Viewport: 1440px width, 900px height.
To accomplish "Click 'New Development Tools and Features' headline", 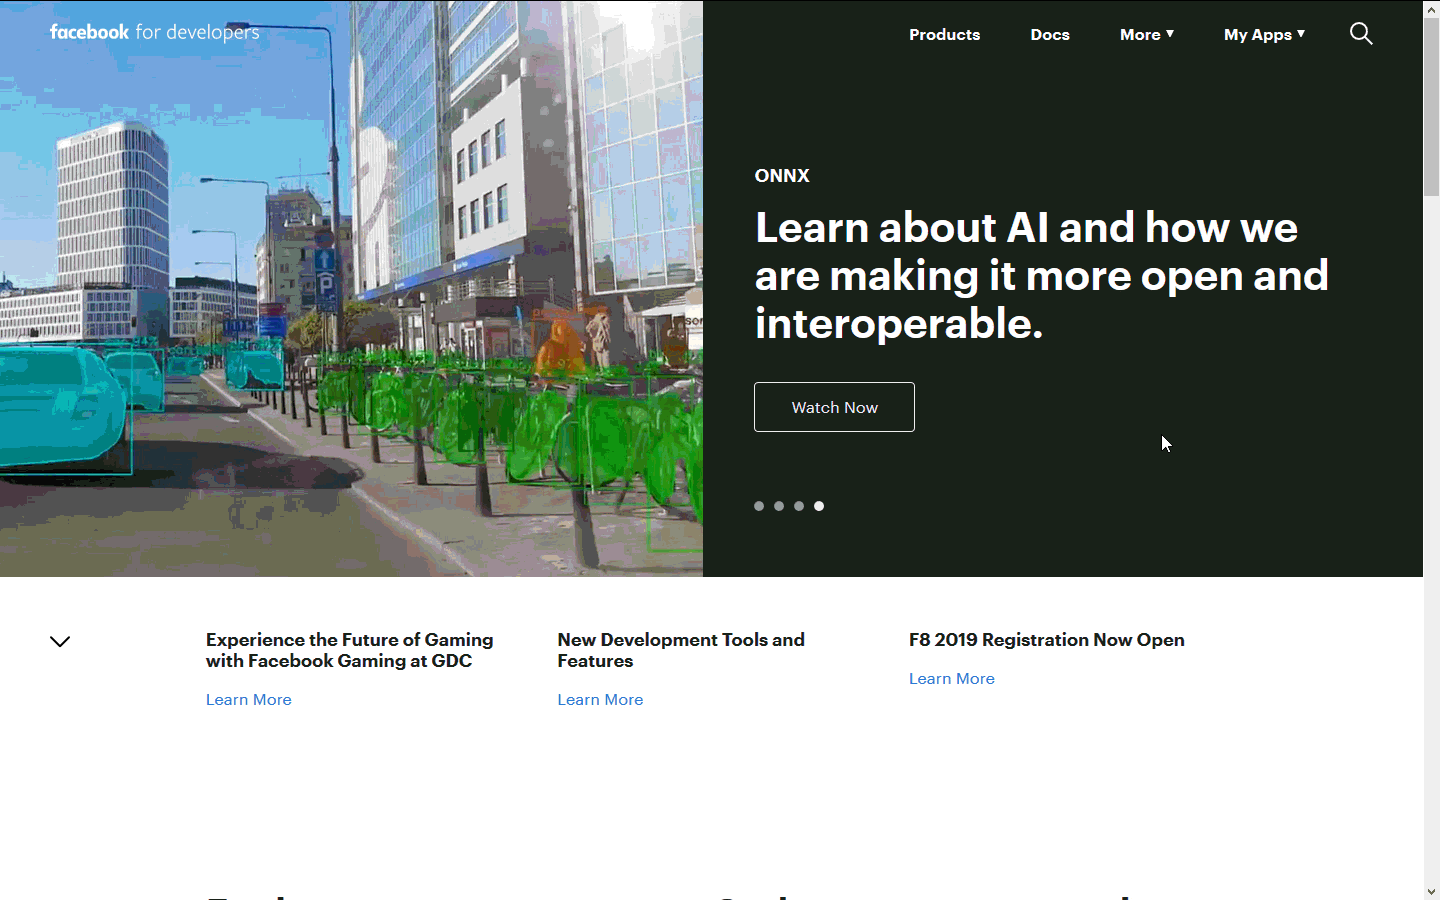I will point(681,650).
